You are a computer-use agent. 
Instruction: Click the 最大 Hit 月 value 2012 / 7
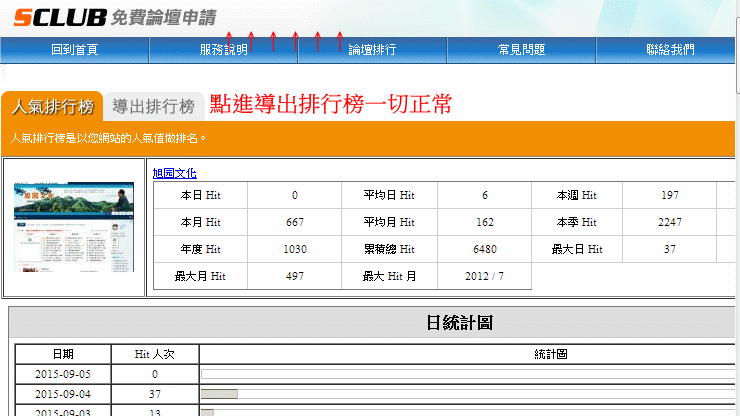(484, 276)
